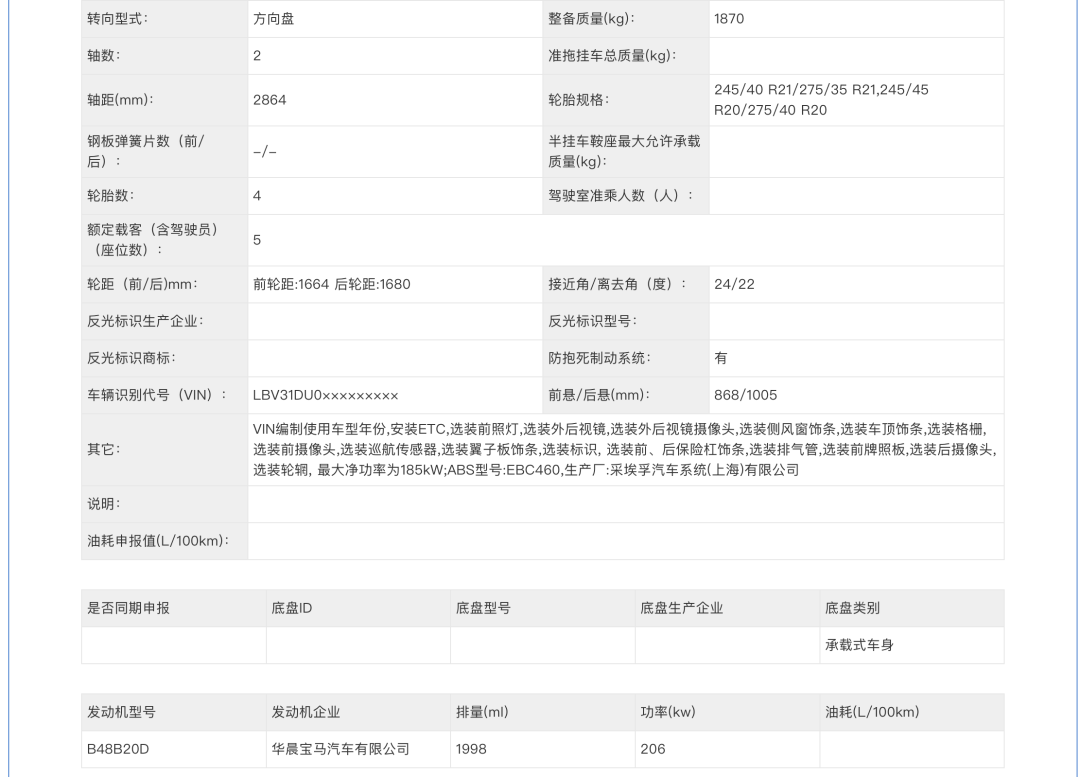Image resolution: width=1080 pixels, height=777 pixels.
Task: Click the label 反光标识型号:
Action: [593, 322]
